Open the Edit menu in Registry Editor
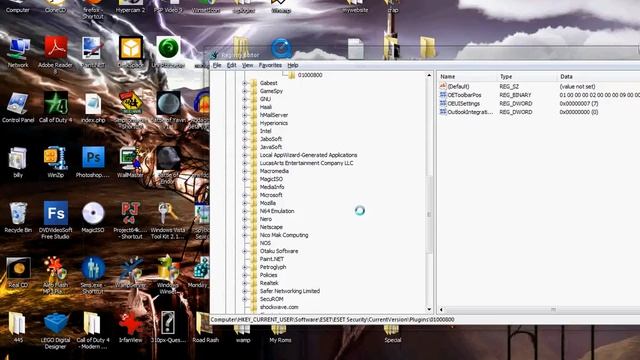 231,65
